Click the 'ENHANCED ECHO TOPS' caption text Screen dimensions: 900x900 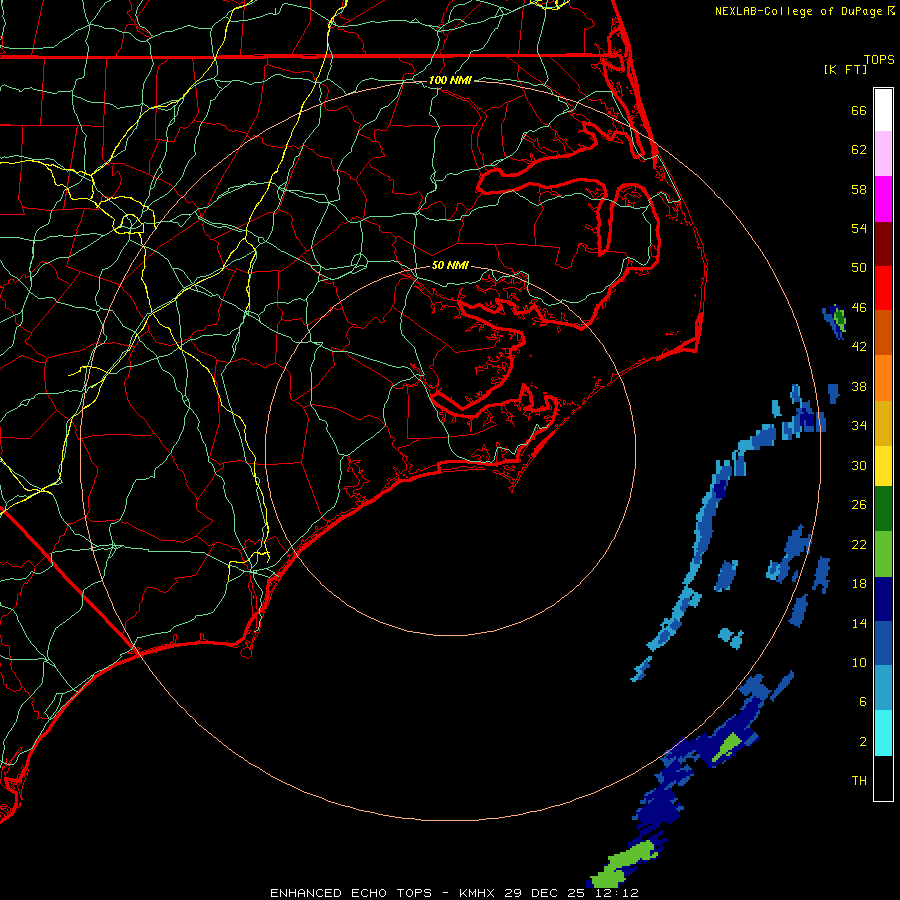(351, 893)
